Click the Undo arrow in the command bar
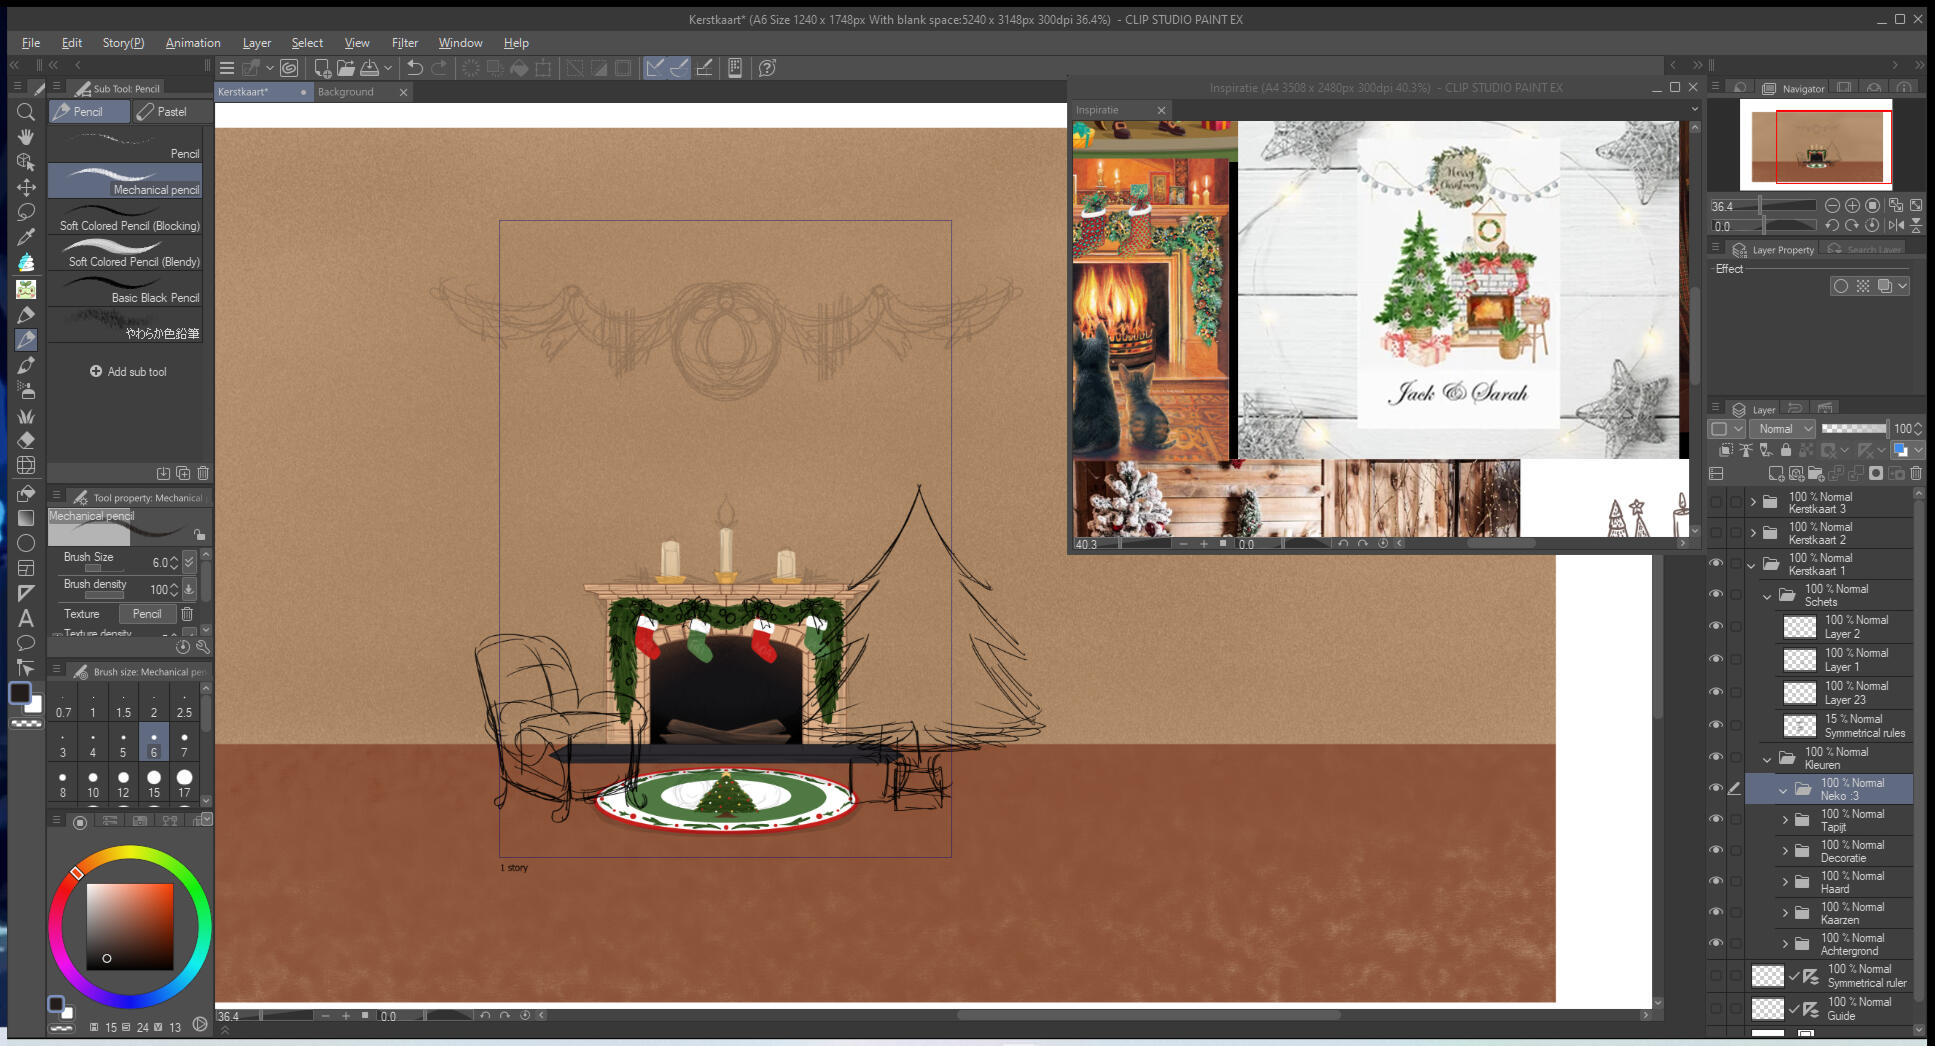This screenshot has height=1046, width=1935. (414, 68)
